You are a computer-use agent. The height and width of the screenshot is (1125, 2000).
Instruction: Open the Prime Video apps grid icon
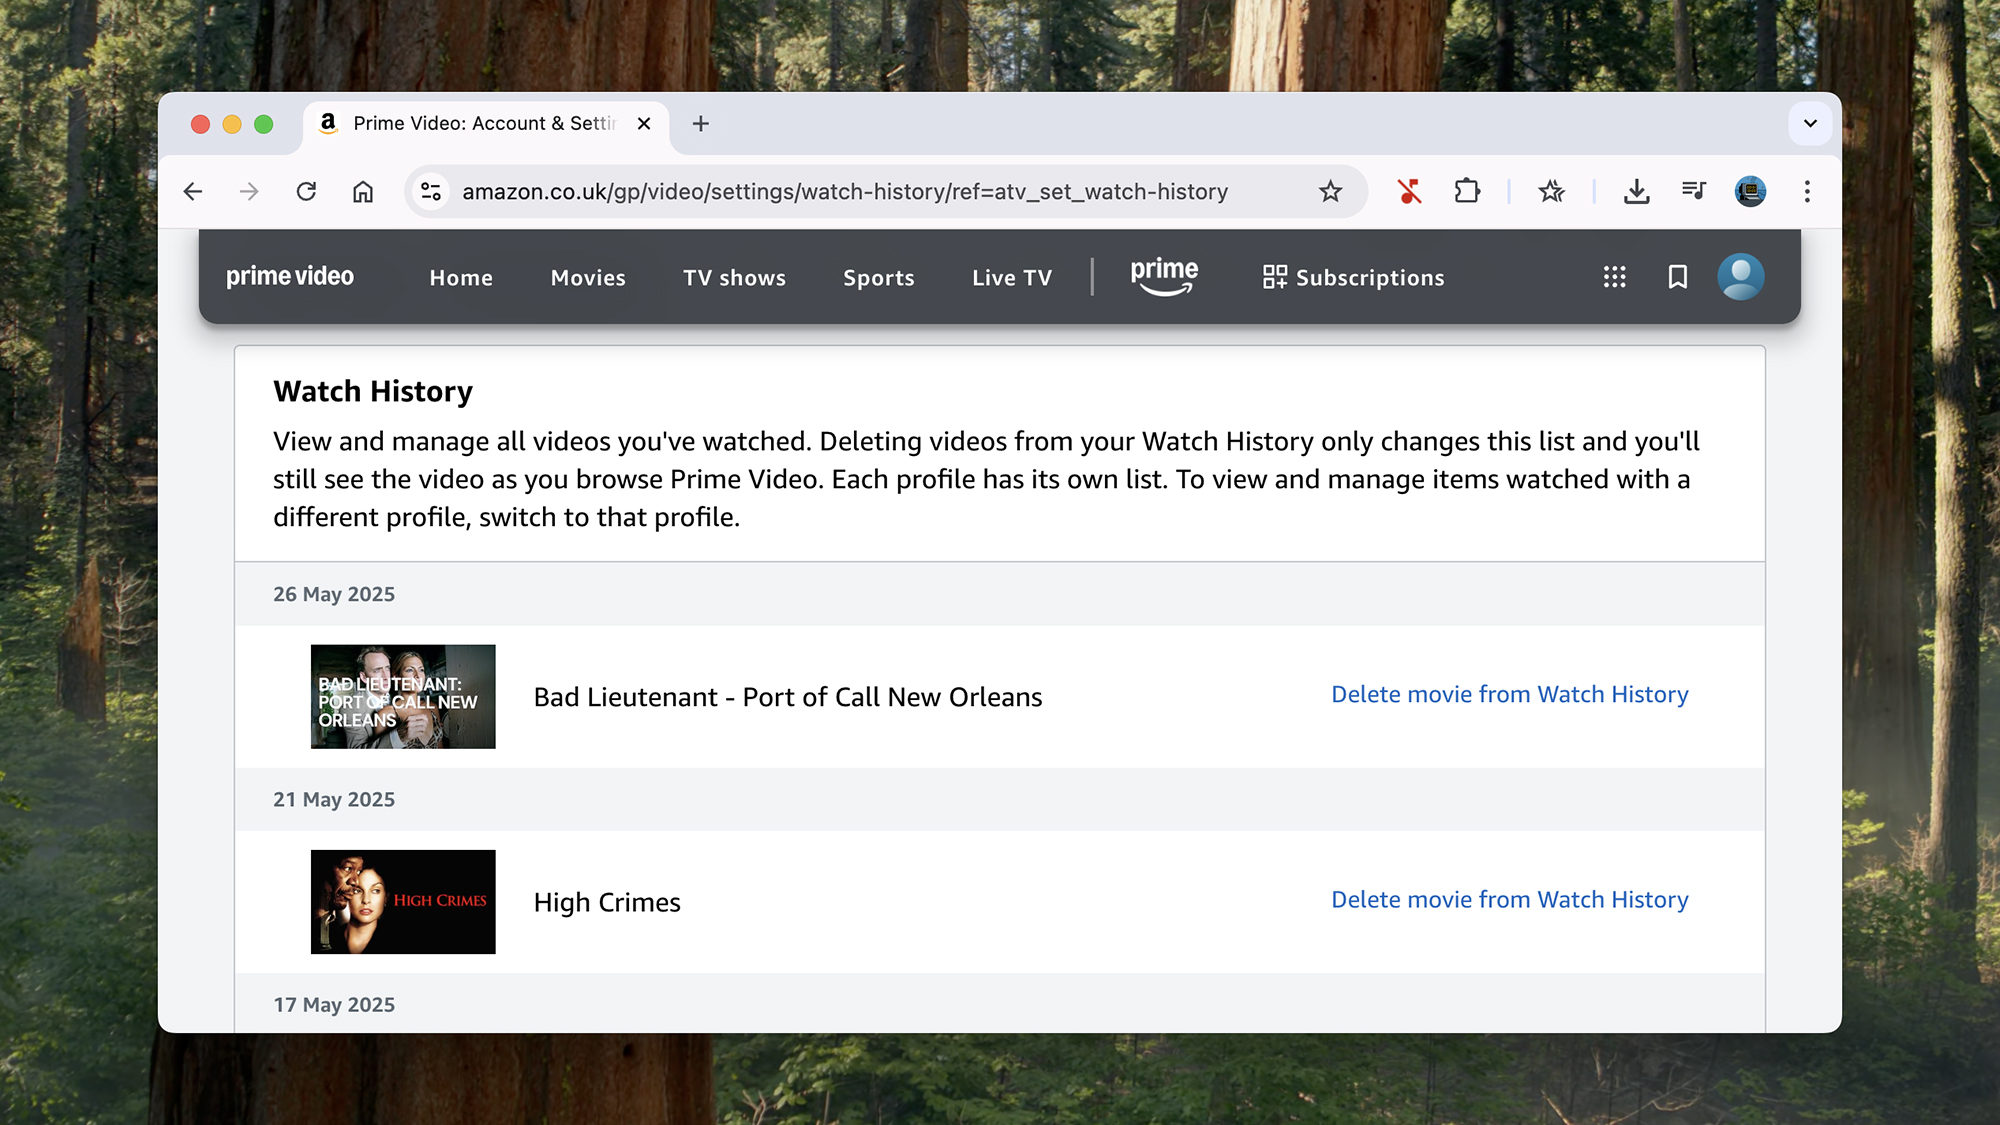coord(1614,277)
